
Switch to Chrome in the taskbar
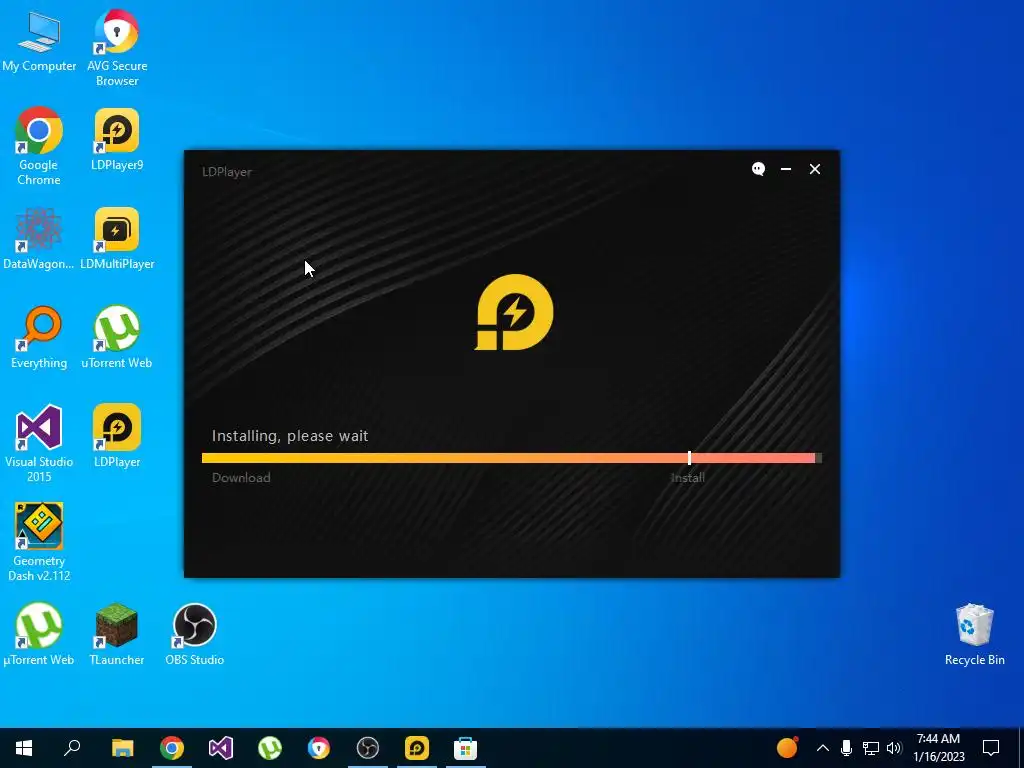[172, 748]
